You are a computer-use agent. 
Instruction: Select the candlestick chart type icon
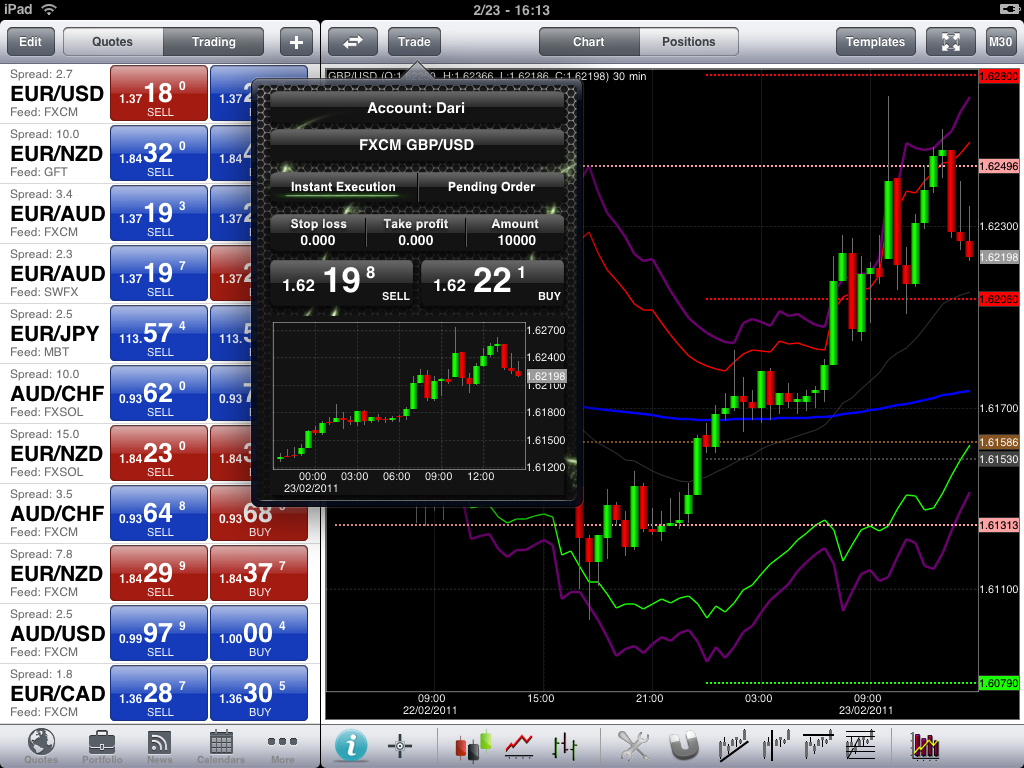(x=473, y=745)
